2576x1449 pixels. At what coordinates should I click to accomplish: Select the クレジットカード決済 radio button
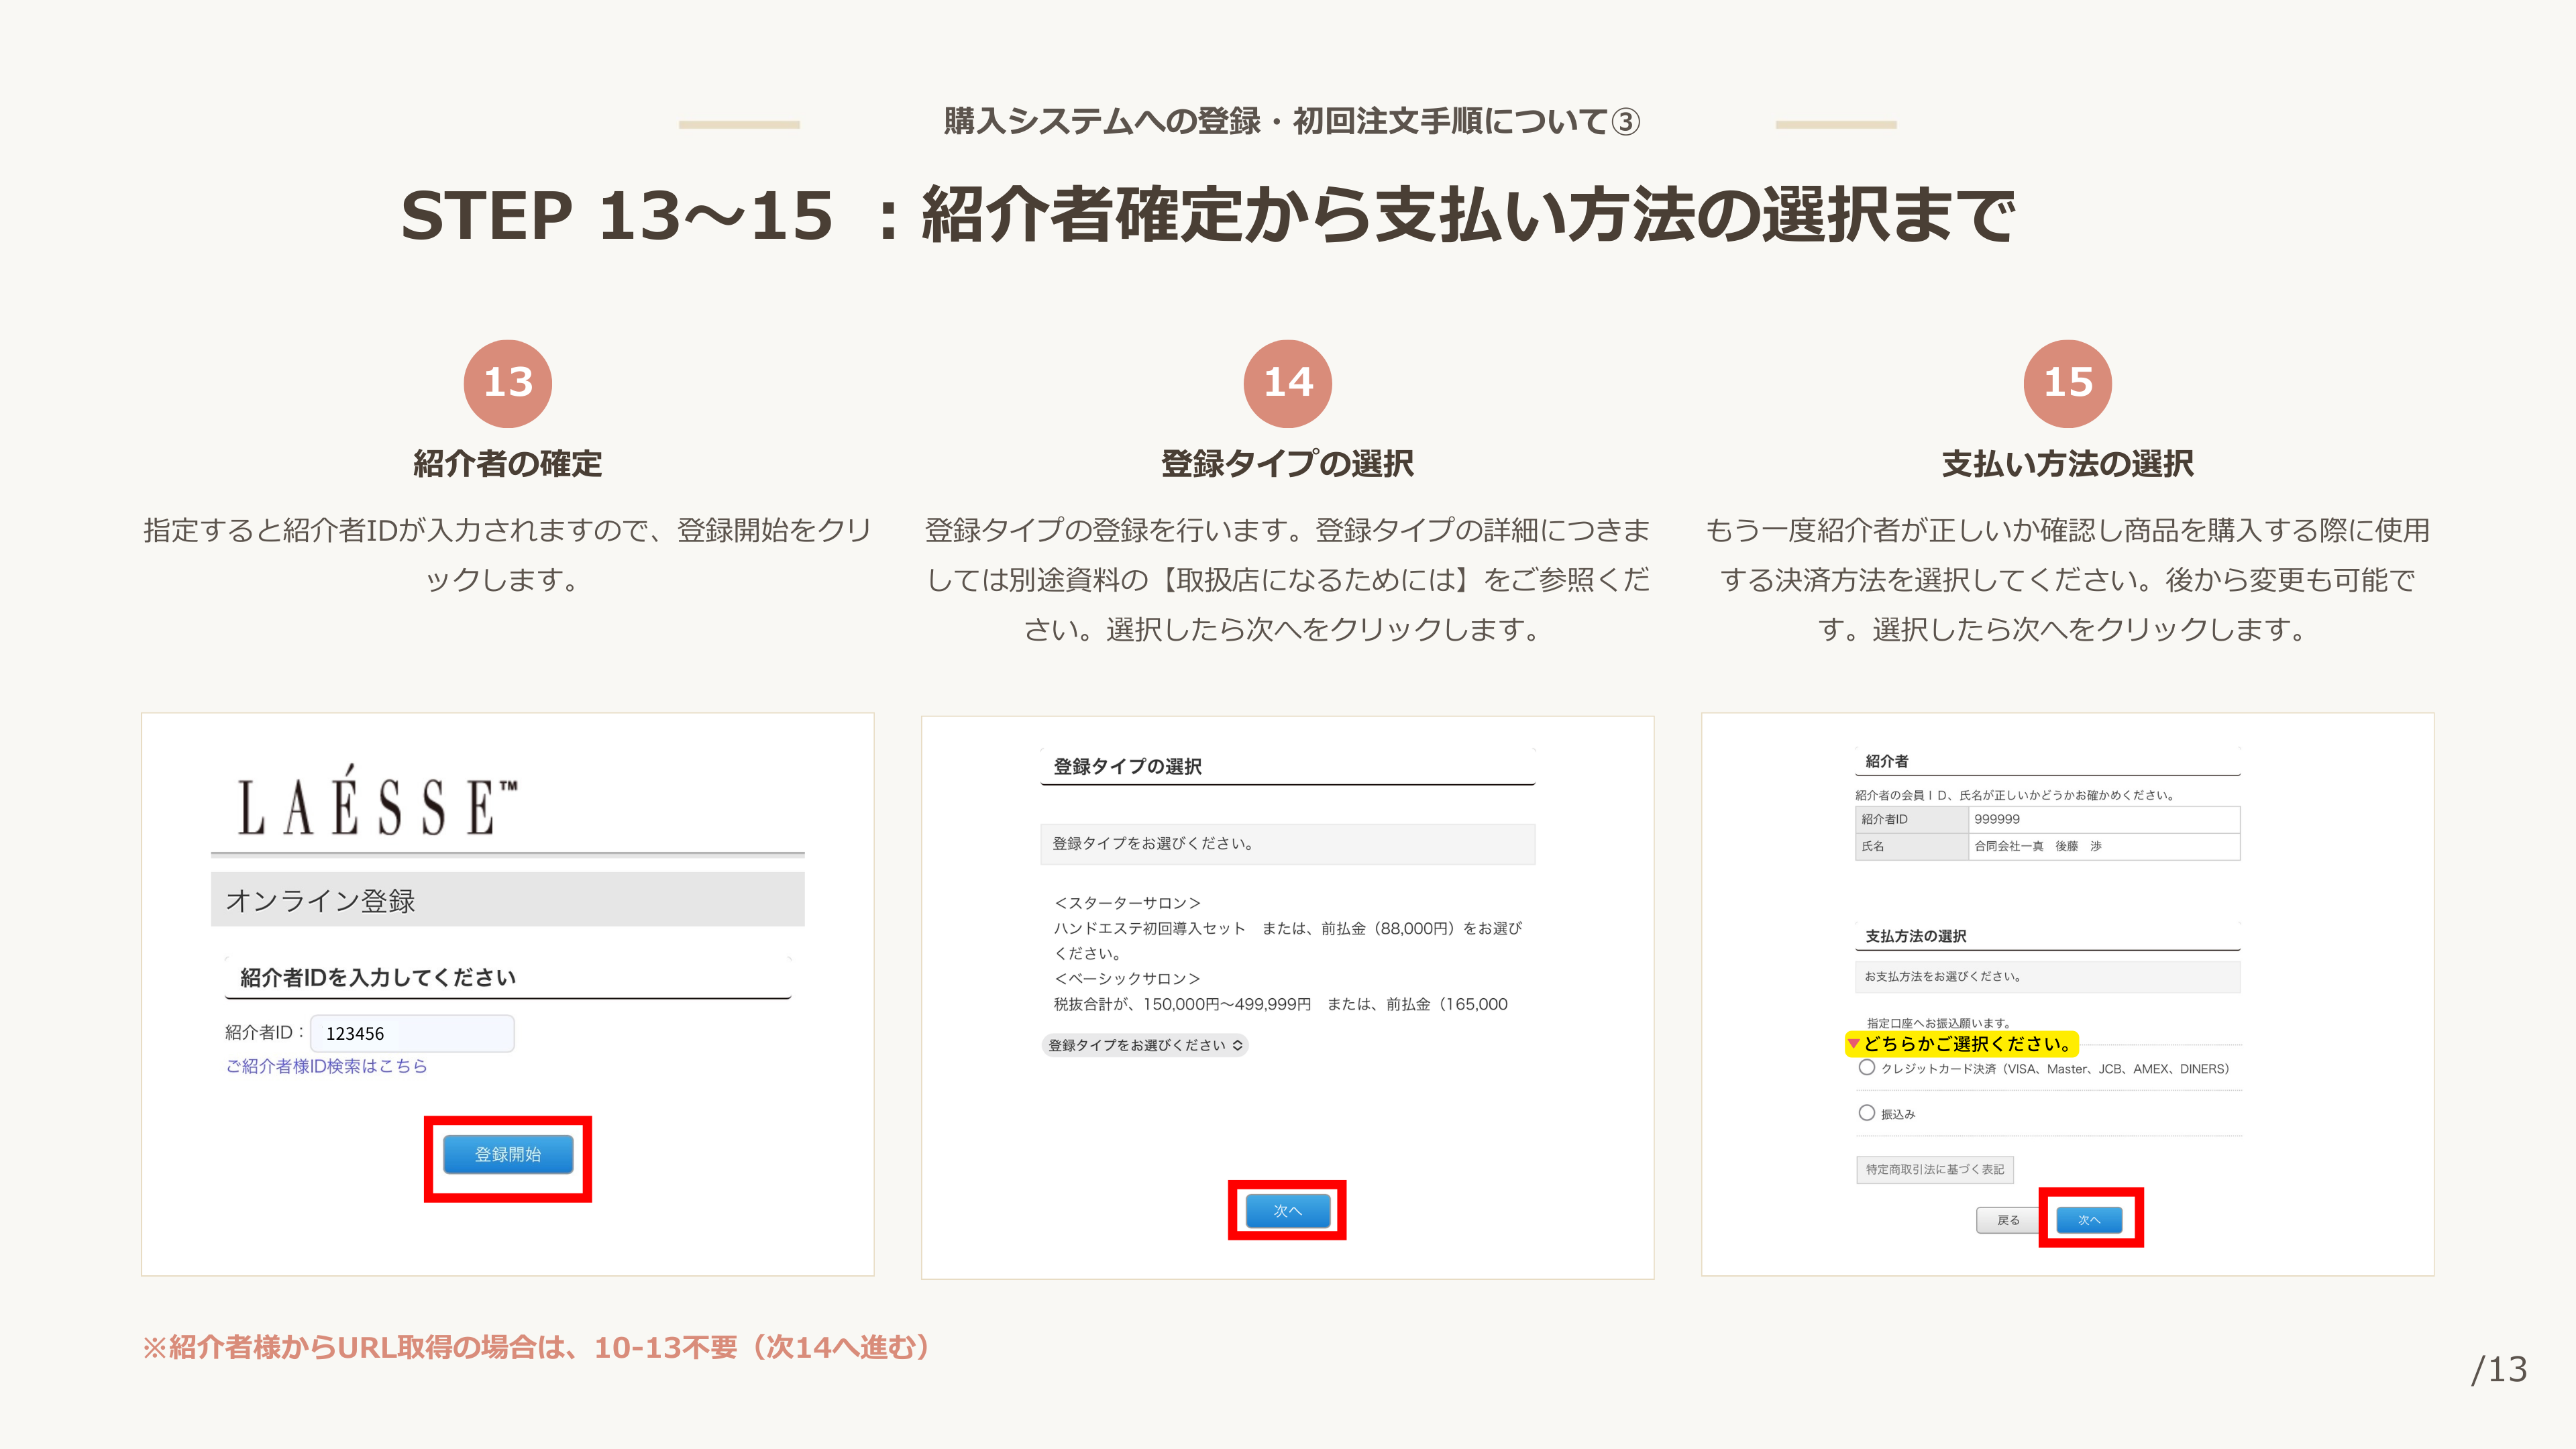[1866, 1068]
